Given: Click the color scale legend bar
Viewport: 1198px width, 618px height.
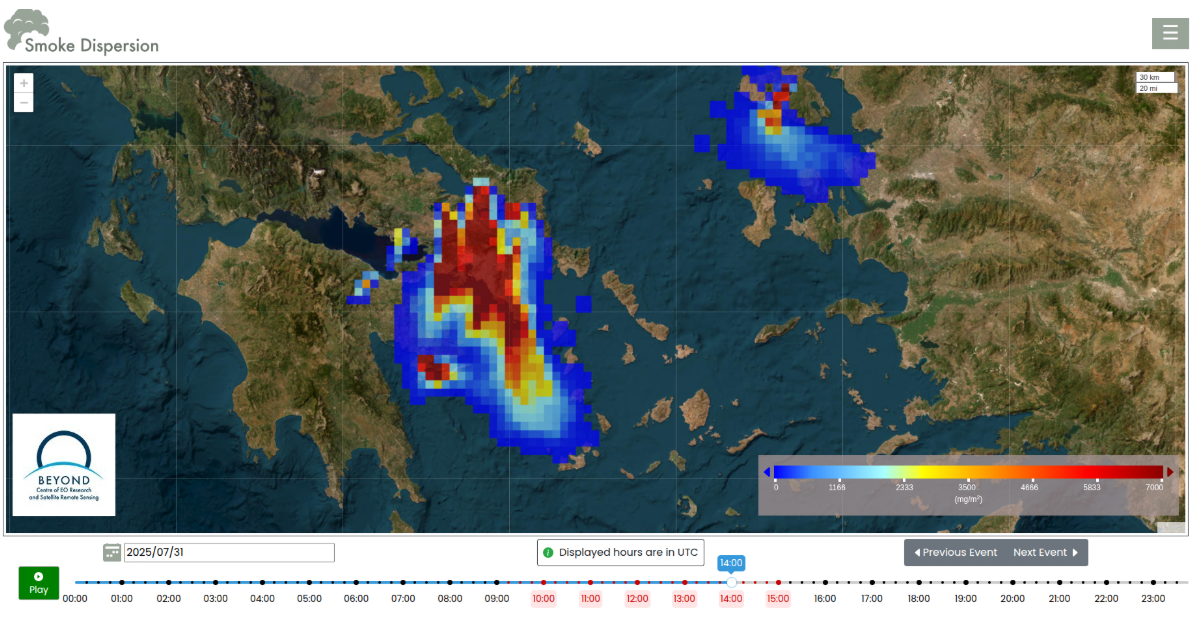Looking at the screenshot, I should (968, 472).
